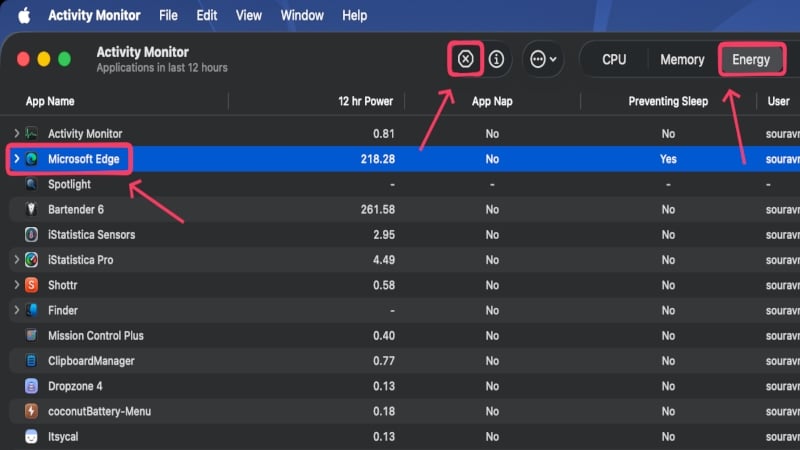Viewport: 800px width, 450px height.
Task: Stop the selected process with the X button
Action: pyautogui.click(x=465, y=59)
